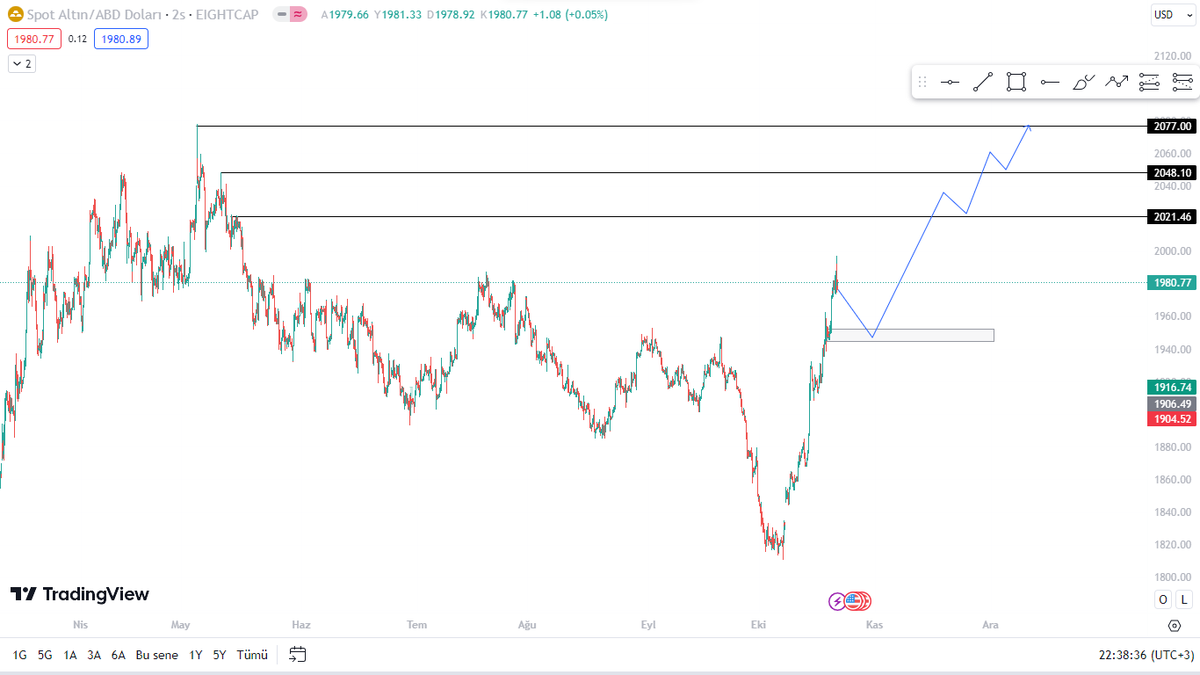The width and height of the screenshot is (1200, 675).
Task: Click the go-to-date calendar icon
Action: click(x=296, y=655)
